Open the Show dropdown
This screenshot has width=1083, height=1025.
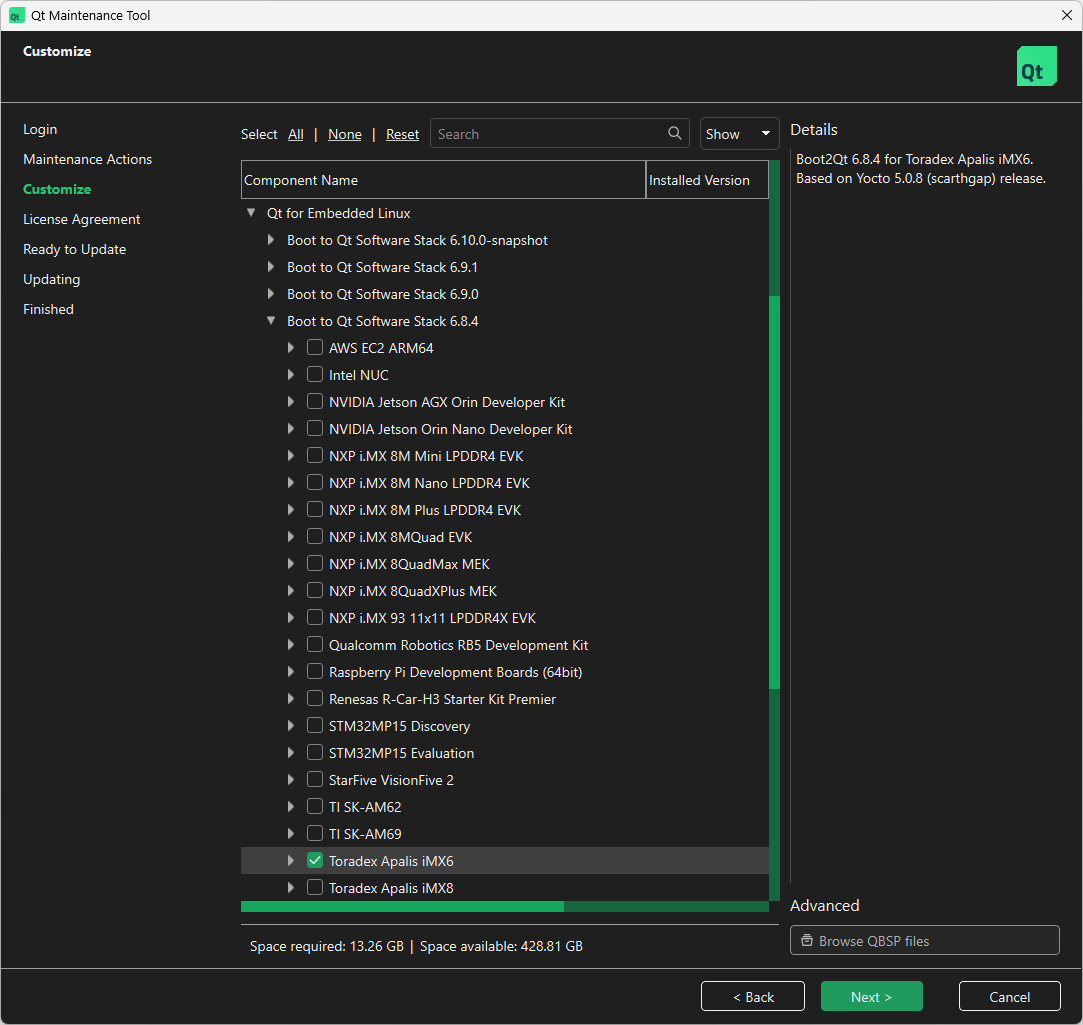[739, 134]
